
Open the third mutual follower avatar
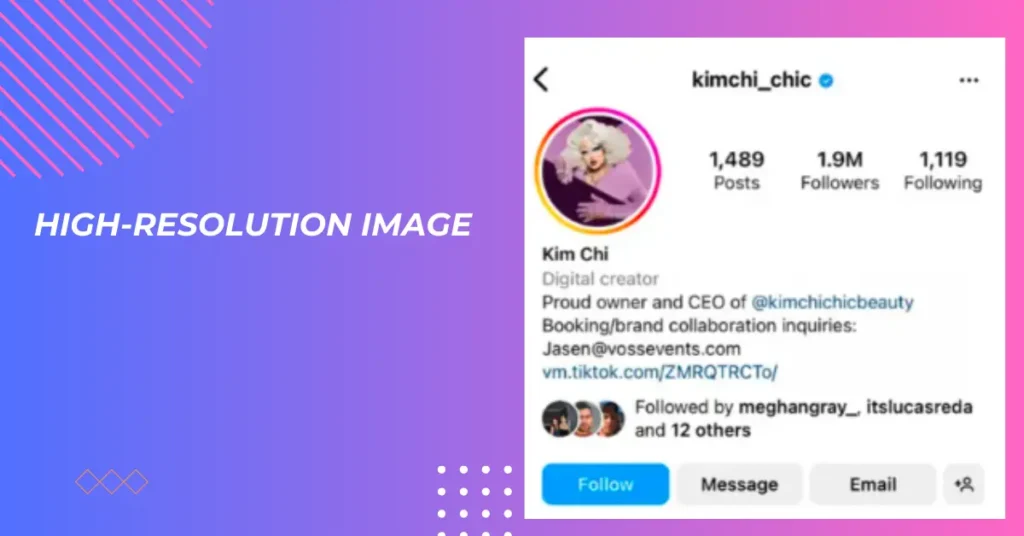click(x=611, y=418)
